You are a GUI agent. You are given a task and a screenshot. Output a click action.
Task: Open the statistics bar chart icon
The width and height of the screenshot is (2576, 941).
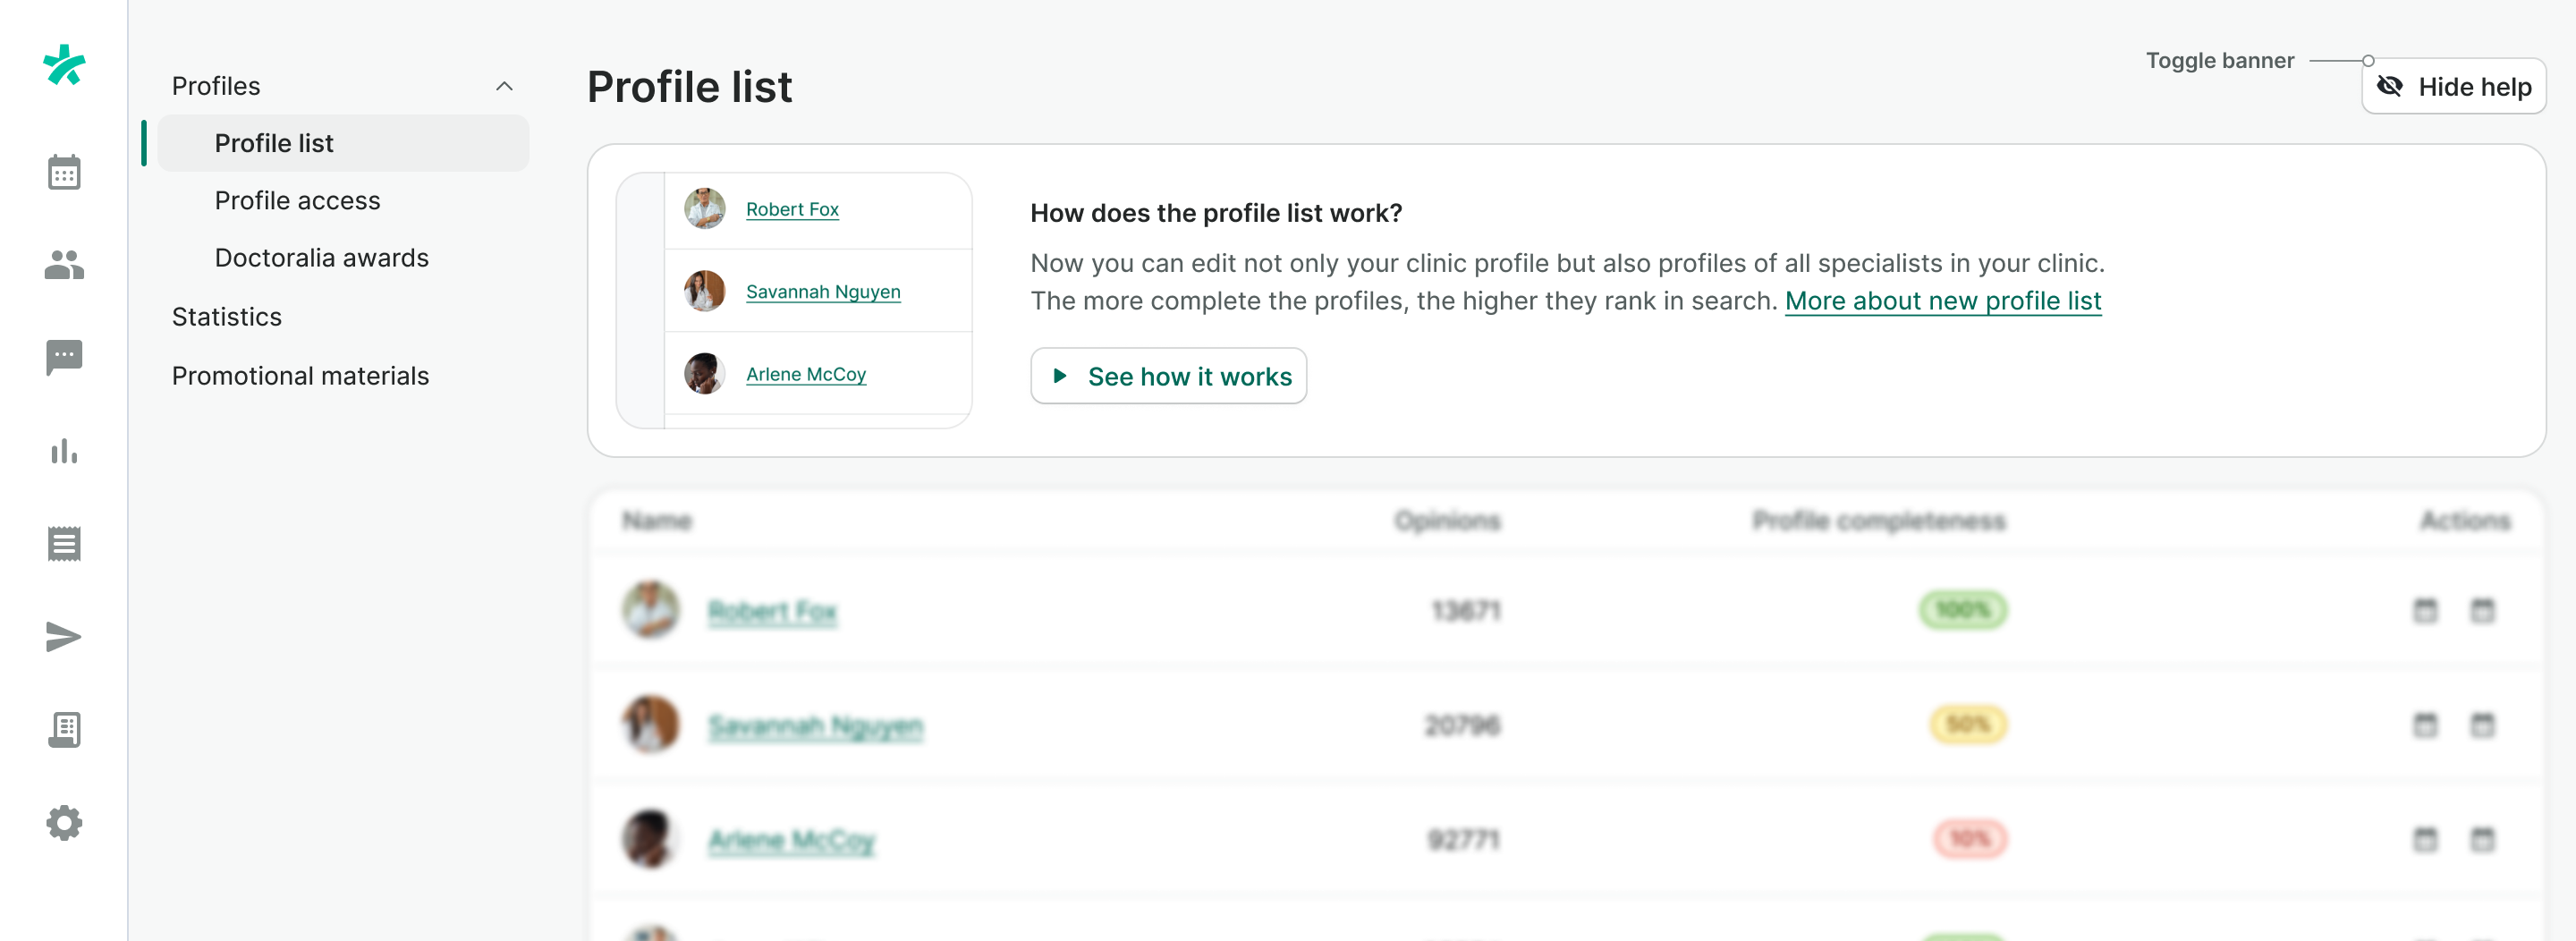click(x=64, y=451)
